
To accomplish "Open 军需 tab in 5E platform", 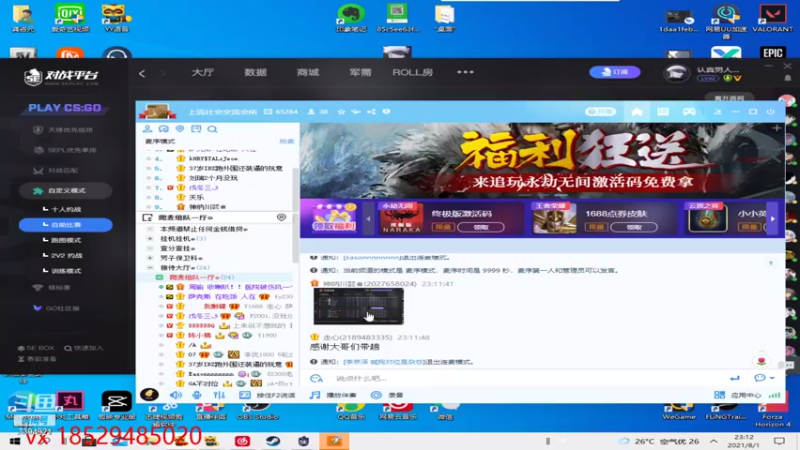I will coord(360,72).
